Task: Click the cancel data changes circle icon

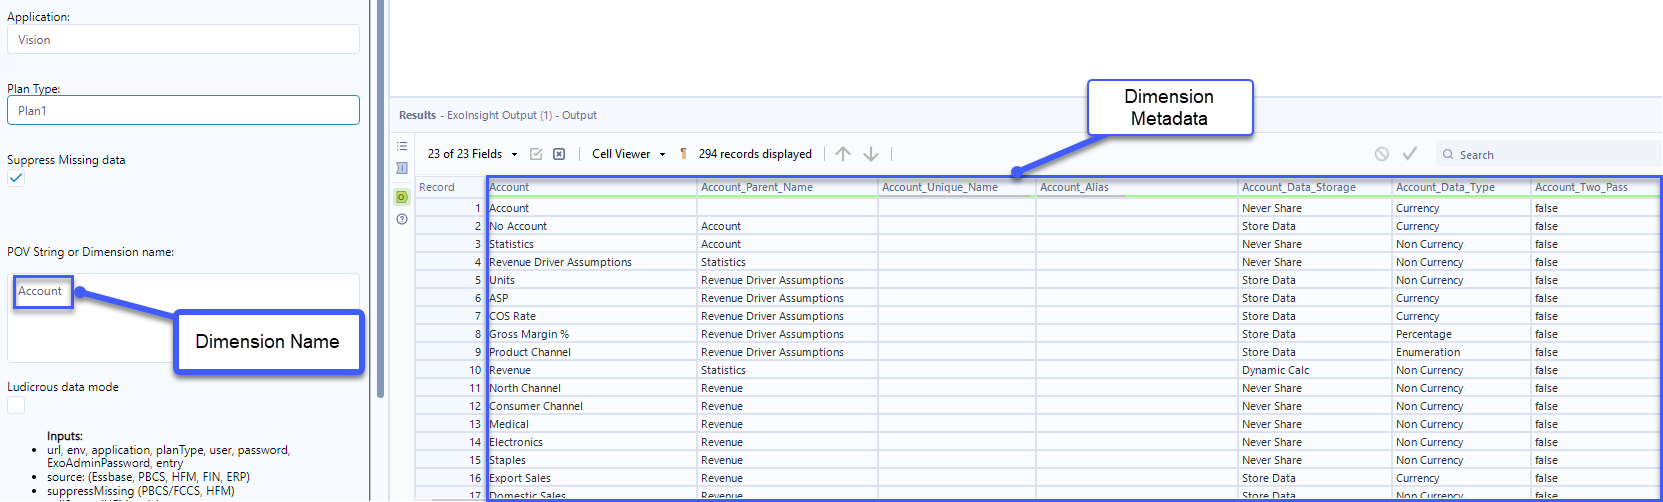Action: (x=1382, y=154)
